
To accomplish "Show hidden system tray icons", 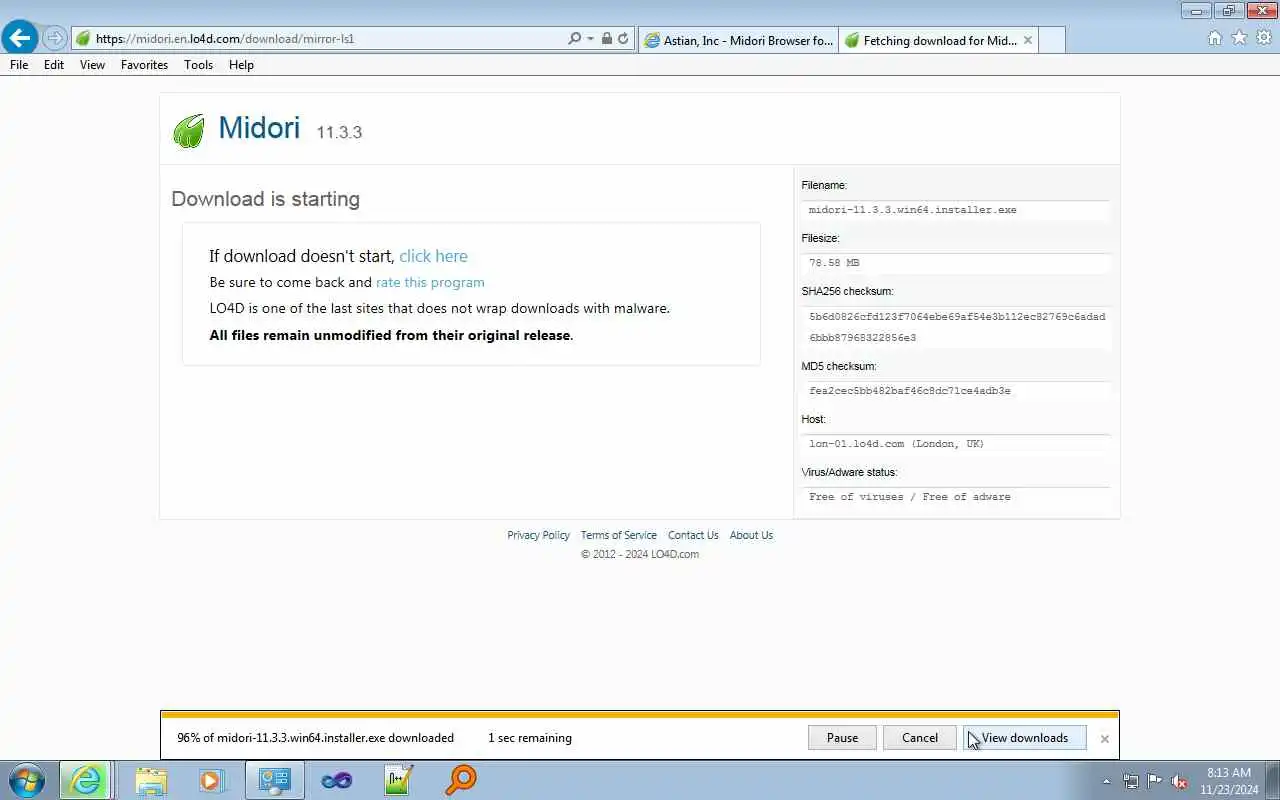I will point(1106,781).
